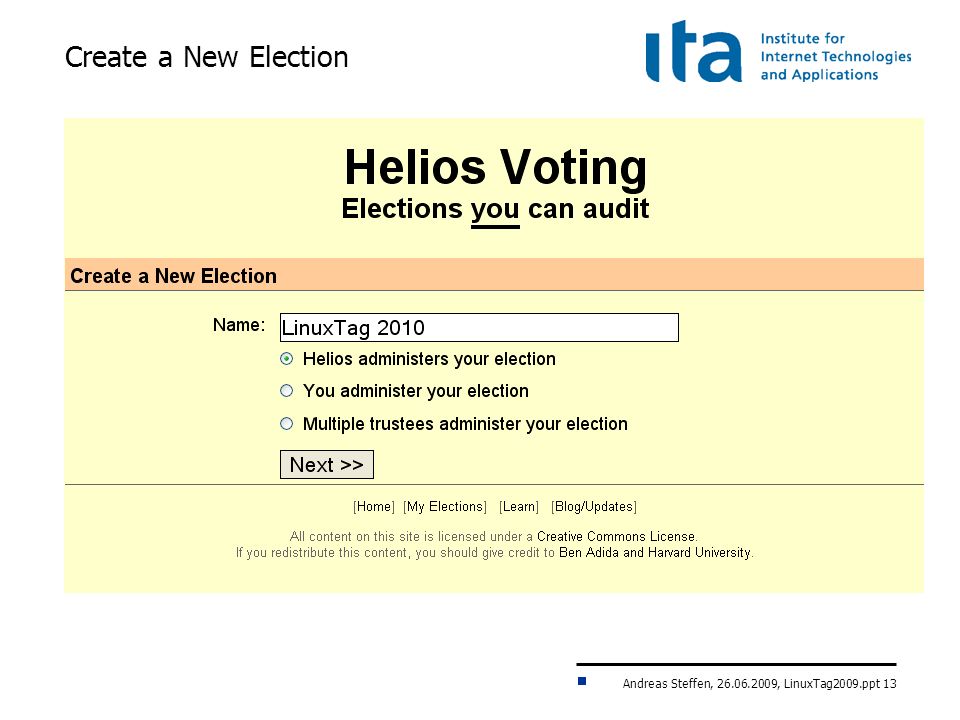Click Ben Adida and Harvard University link
The width and height of the screenshot is (960, 720).
click(654, 552)
